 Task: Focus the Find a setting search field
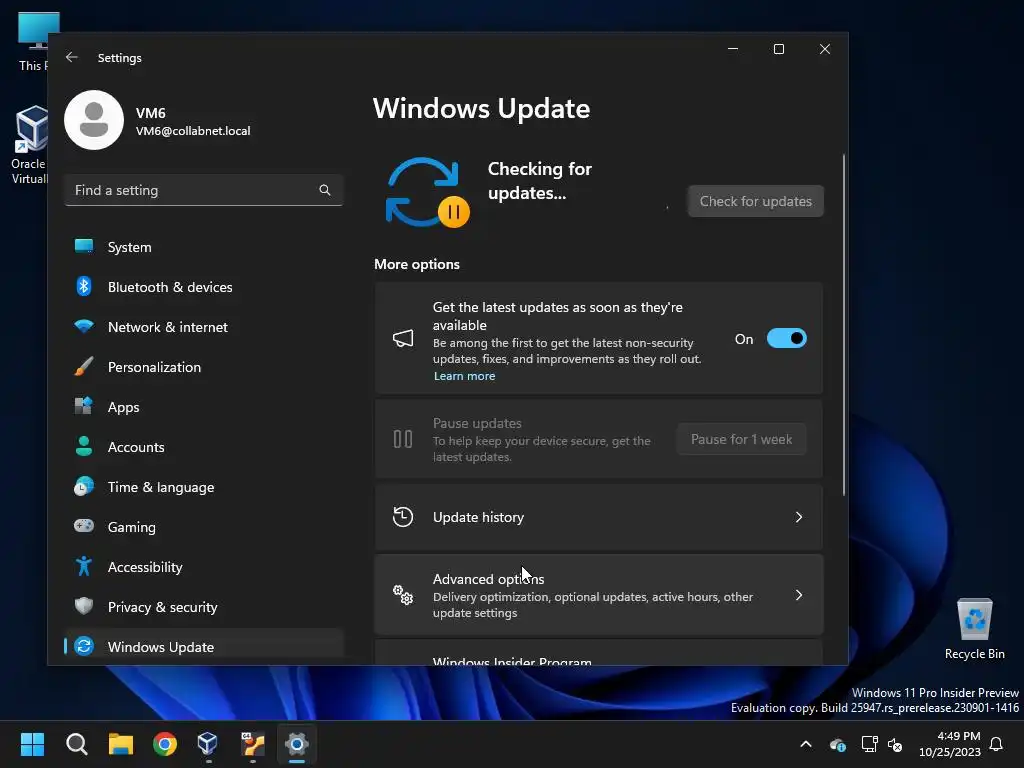[x=203, y=190]
